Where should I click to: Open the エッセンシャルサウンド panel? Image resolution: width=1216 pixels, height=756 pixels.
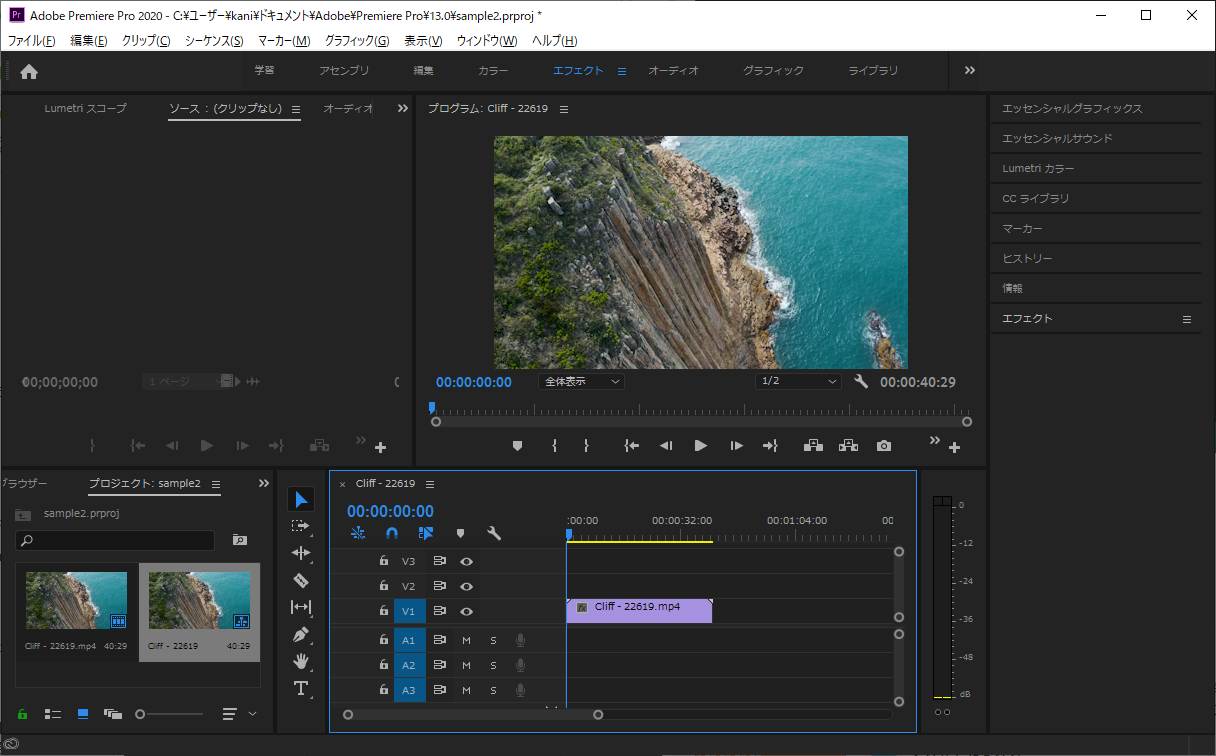(x=1057, y=139)
